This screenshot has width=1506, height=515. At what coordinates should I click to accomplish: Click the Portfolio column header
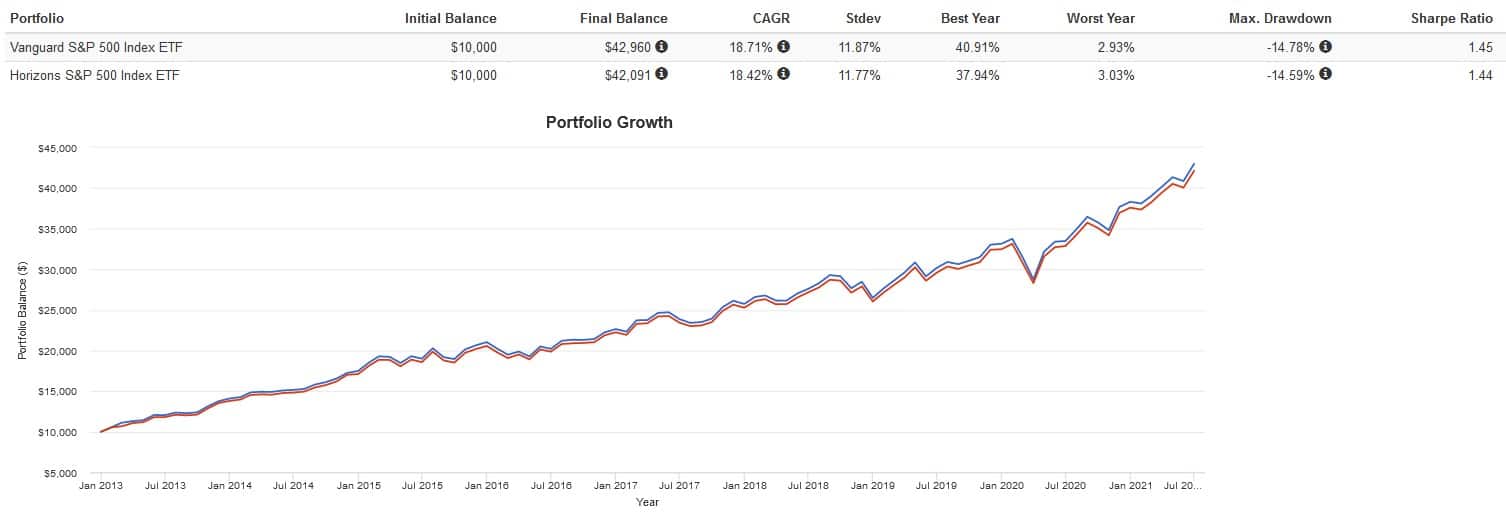(36, 18)
